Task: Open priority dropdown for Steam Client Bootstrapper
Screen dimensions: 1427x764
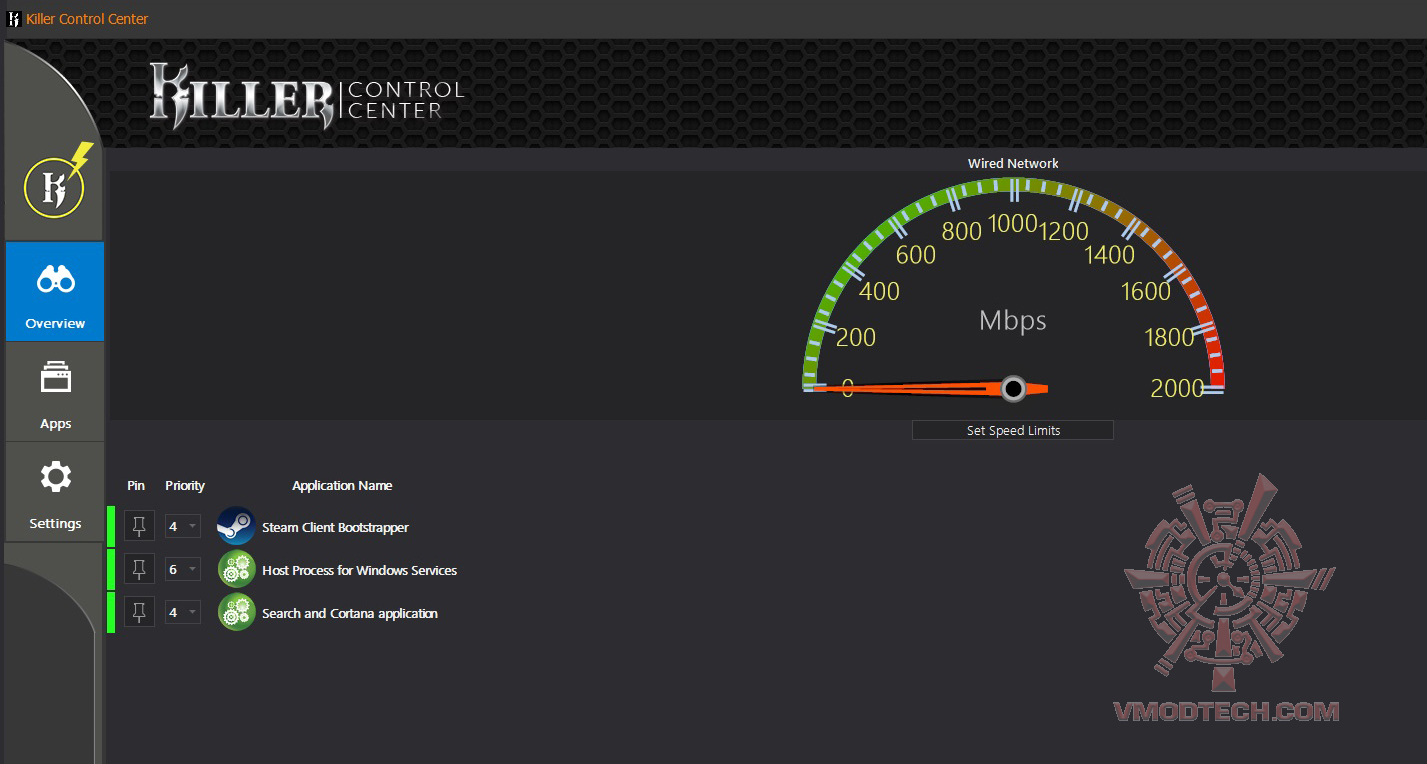Action: 183,526
